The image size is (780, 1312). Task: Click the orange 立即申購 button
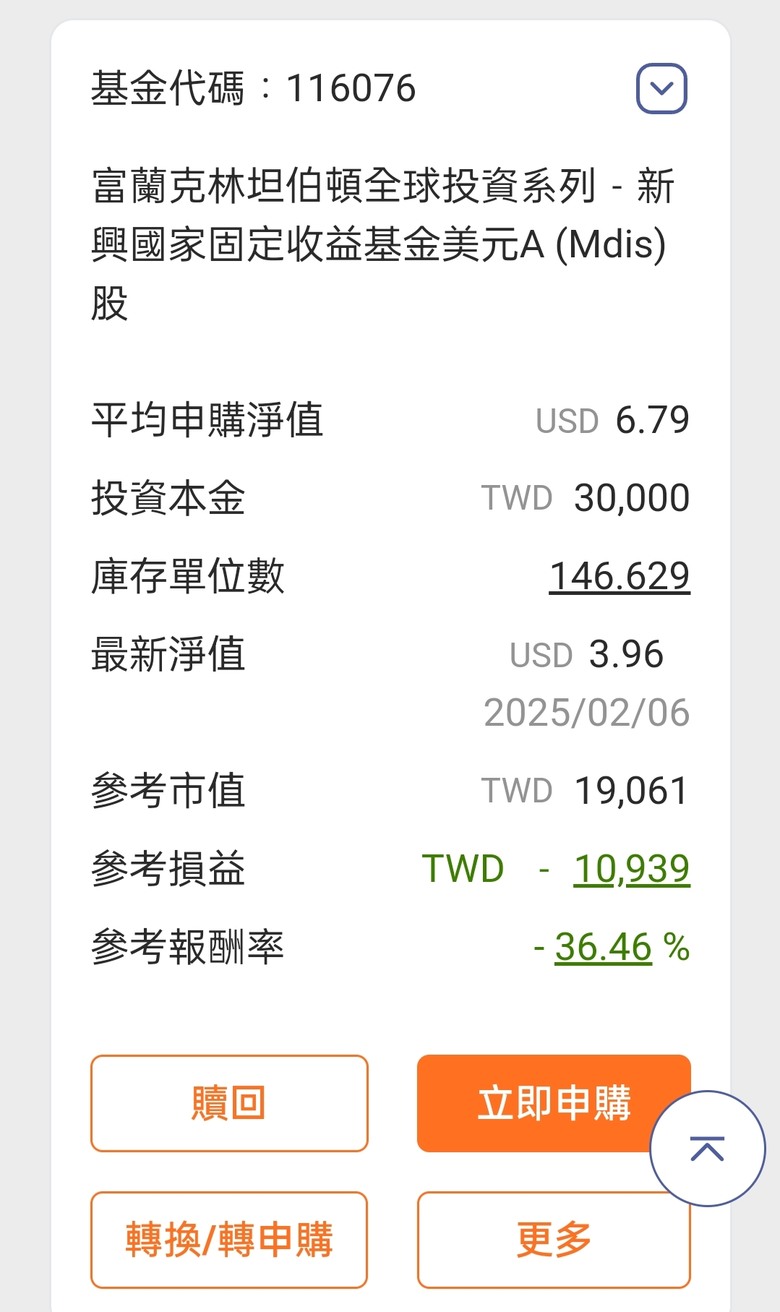pos(553,1103)
